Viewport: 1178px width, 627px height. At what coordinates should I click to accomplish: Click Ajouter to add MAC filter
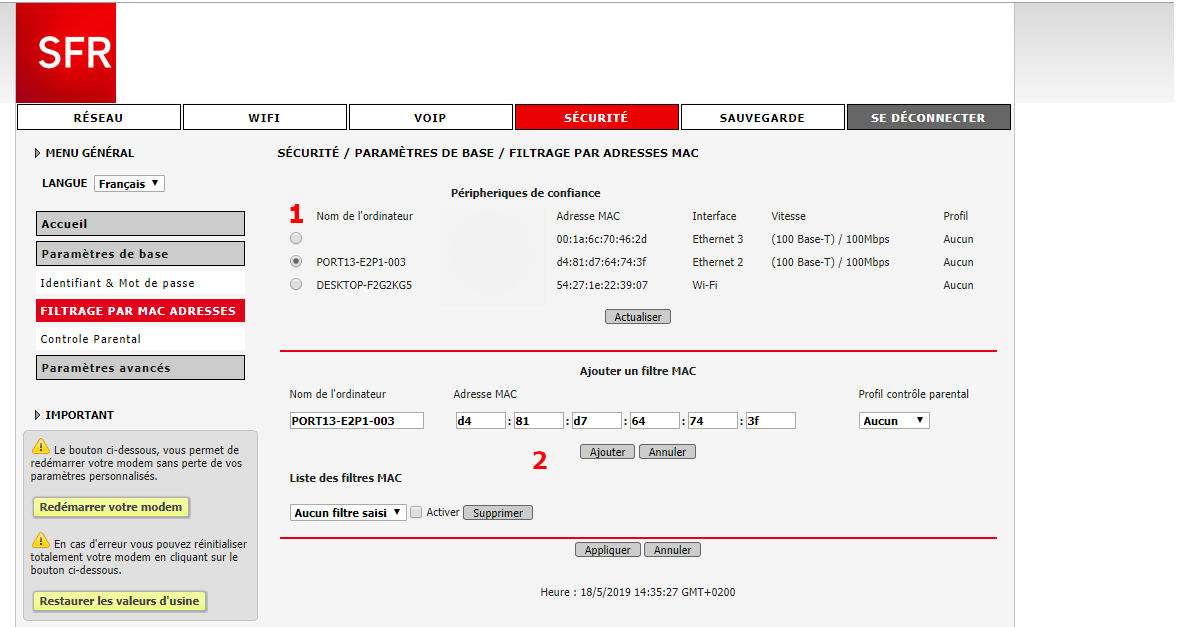[607, 452]
